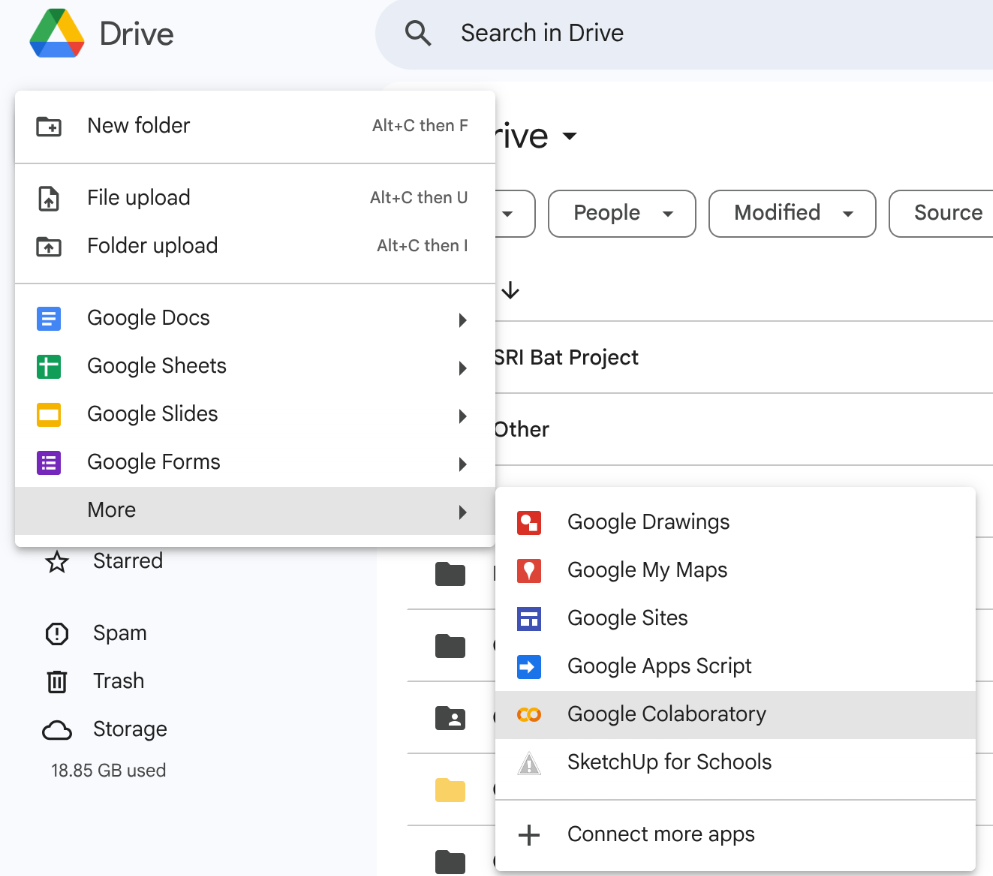Click the magnifying glass search icon

(418, 34)
